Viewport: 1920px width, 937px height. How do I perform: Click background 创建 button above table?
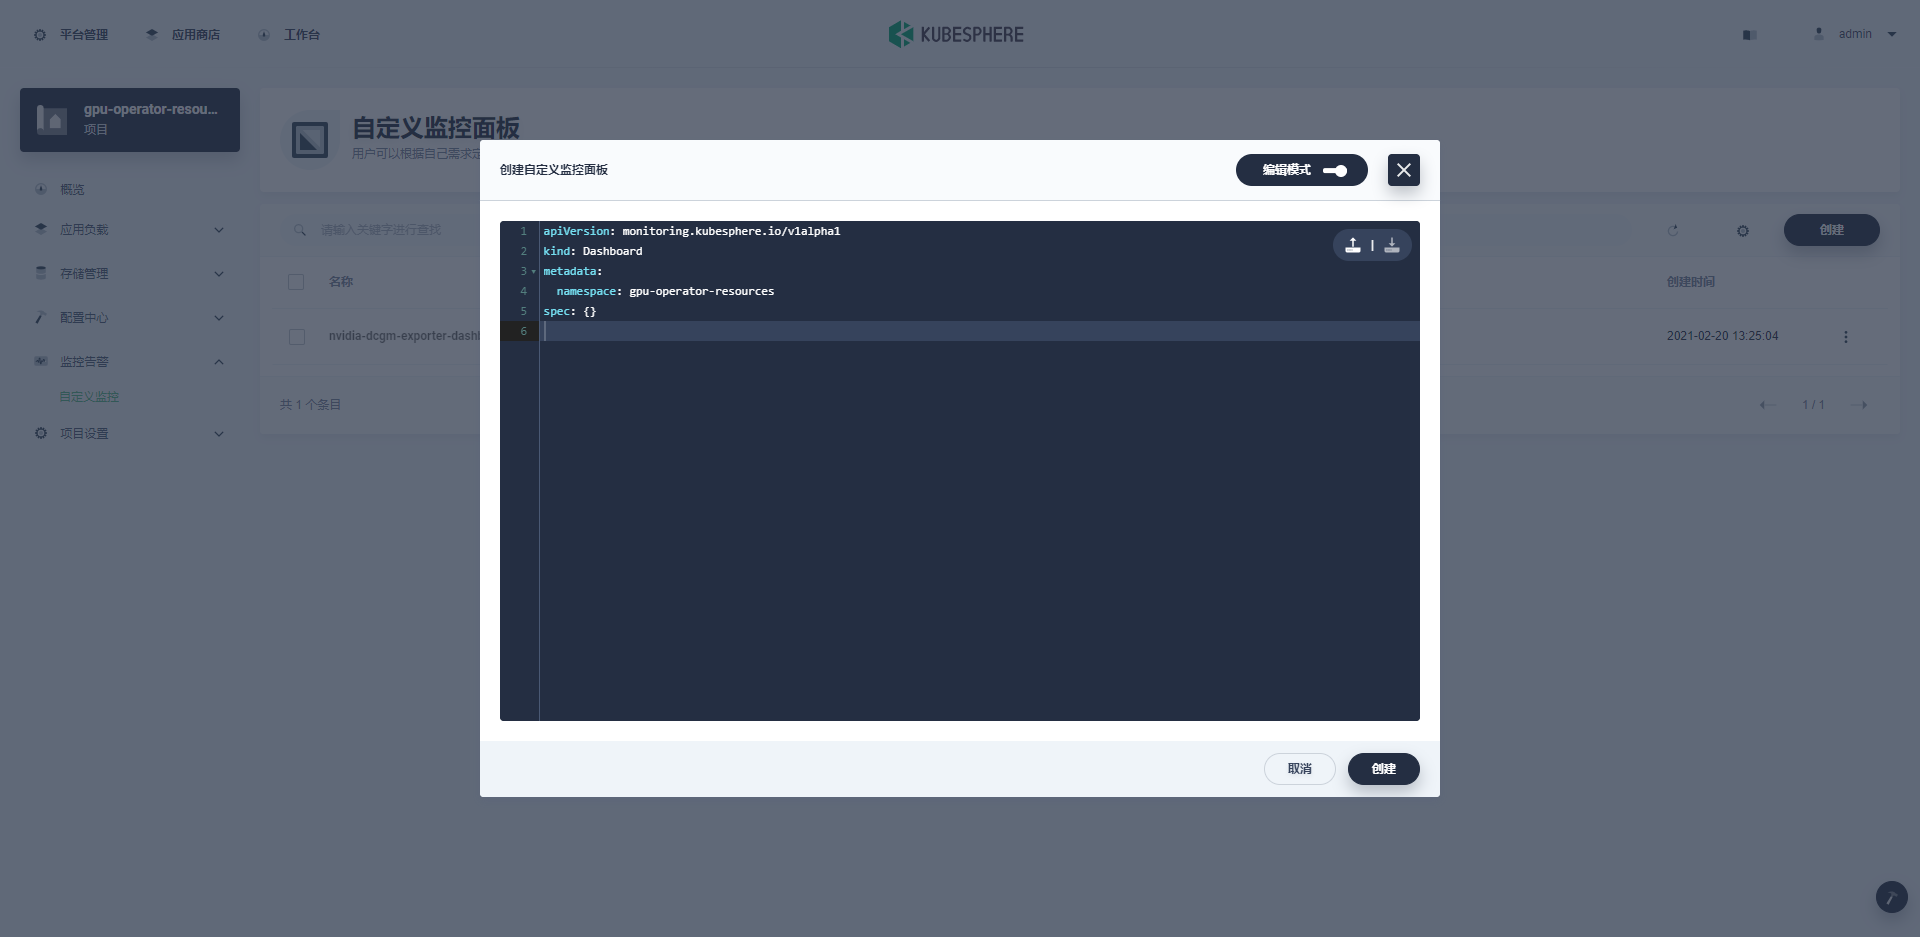pos(1832,230)
